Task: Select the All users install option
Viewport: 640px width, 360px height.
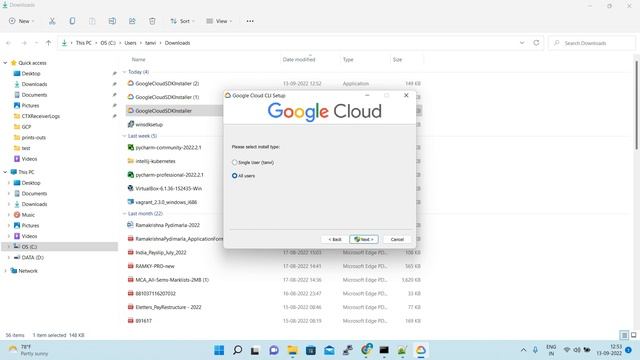Action: [243, 176]
